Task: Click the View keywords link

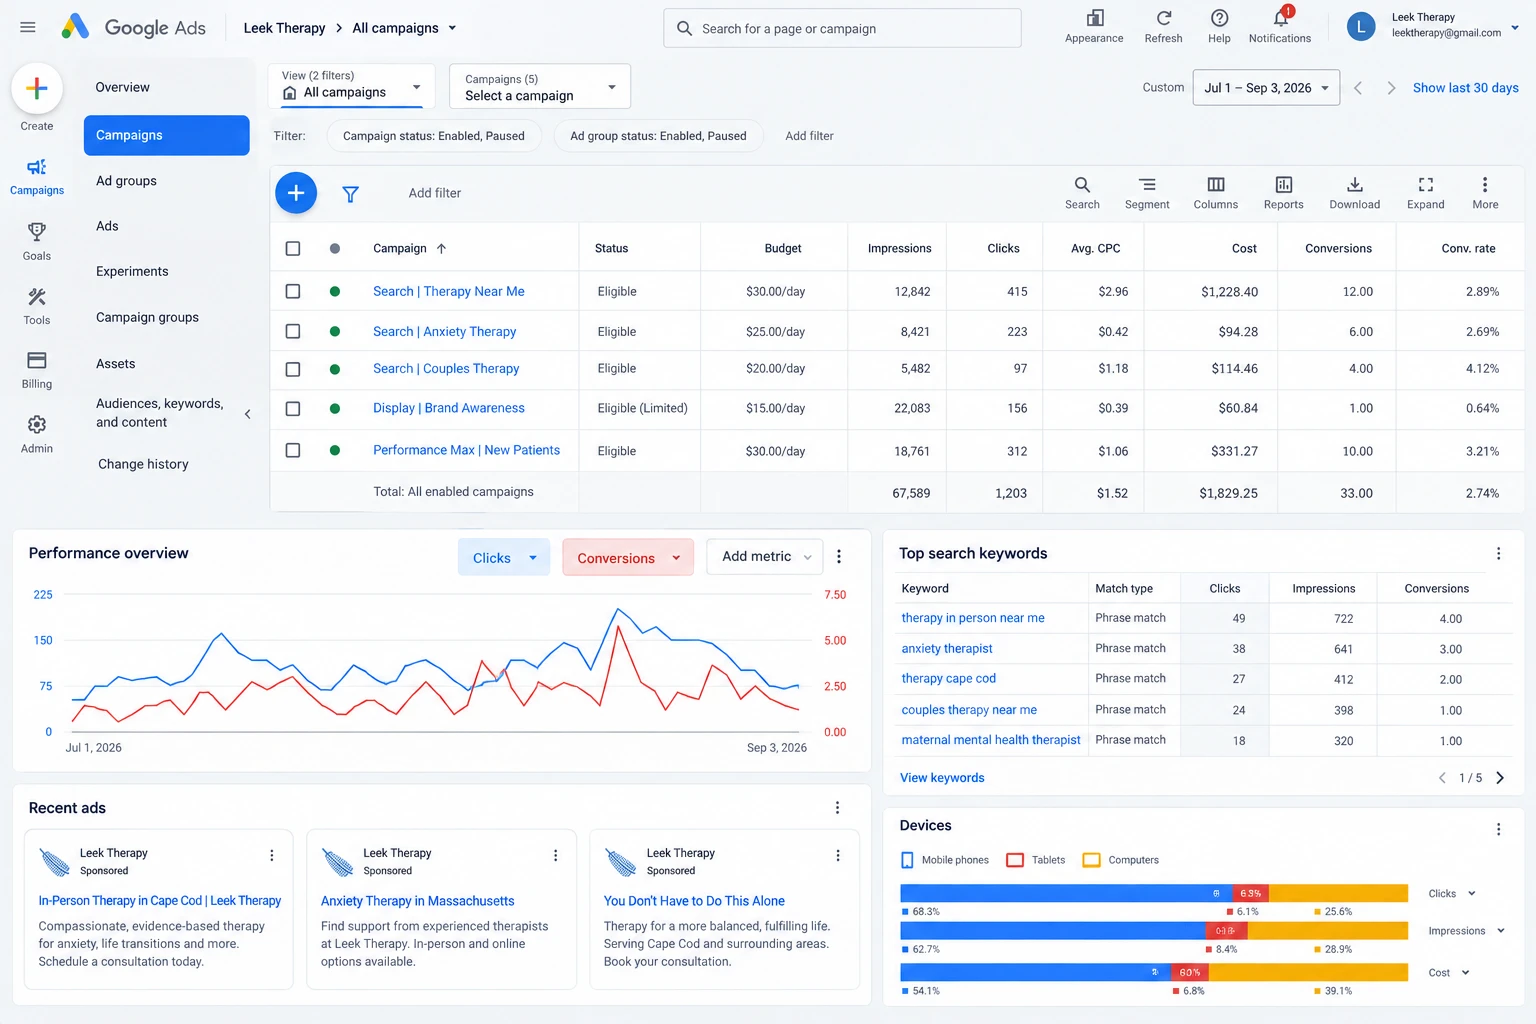Action: coord(942,778)
